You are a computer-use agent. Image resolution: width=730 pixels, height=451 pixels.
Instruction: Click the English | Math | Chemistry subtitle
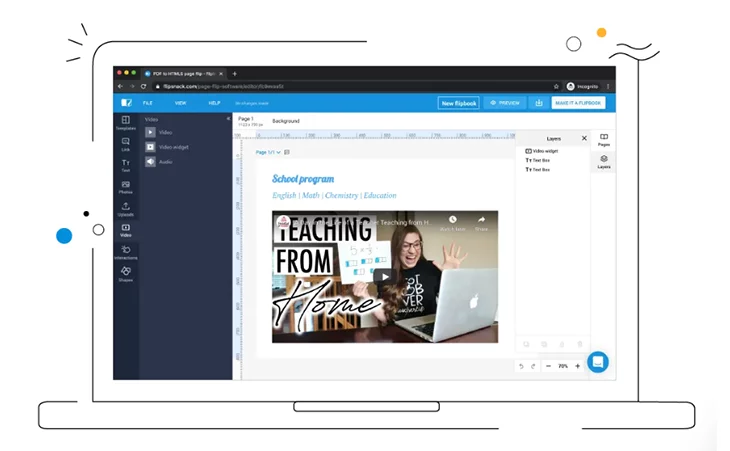pos(334,195)
